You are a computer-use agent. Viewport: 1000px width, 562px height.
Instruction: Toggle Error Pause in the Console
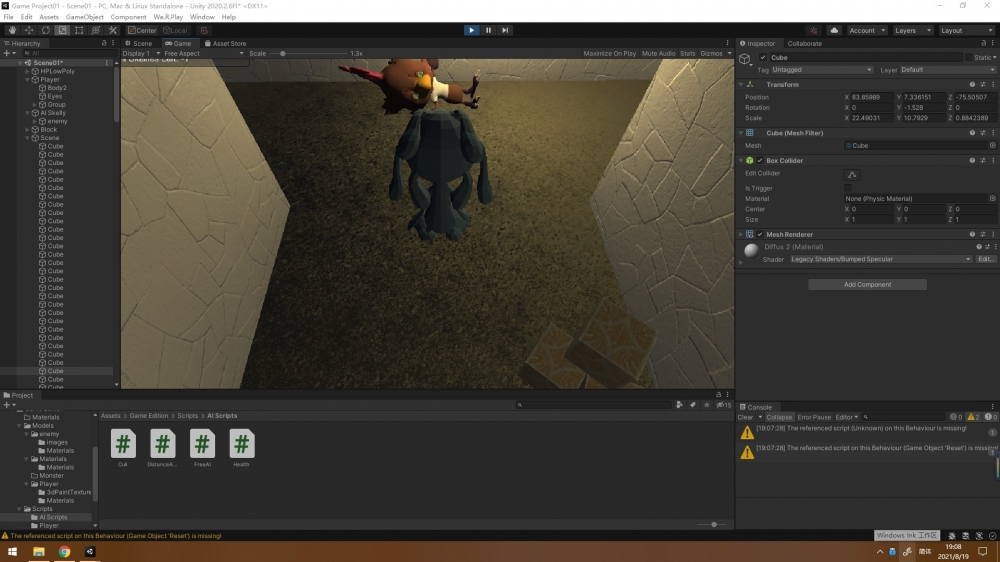(x=814, y=417)
